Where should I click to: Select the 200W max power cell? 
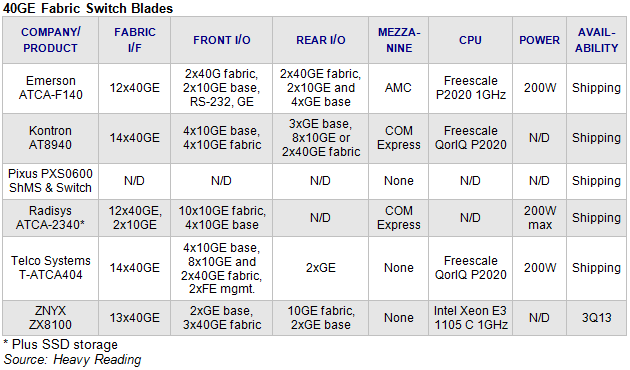click(x=539, y=218)
